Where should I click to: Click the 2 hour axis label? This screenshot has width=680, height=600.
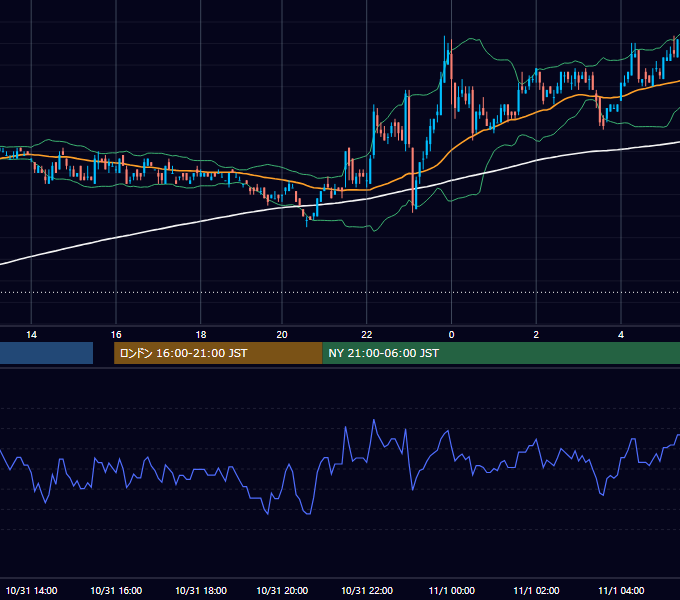tap(536, 335)
